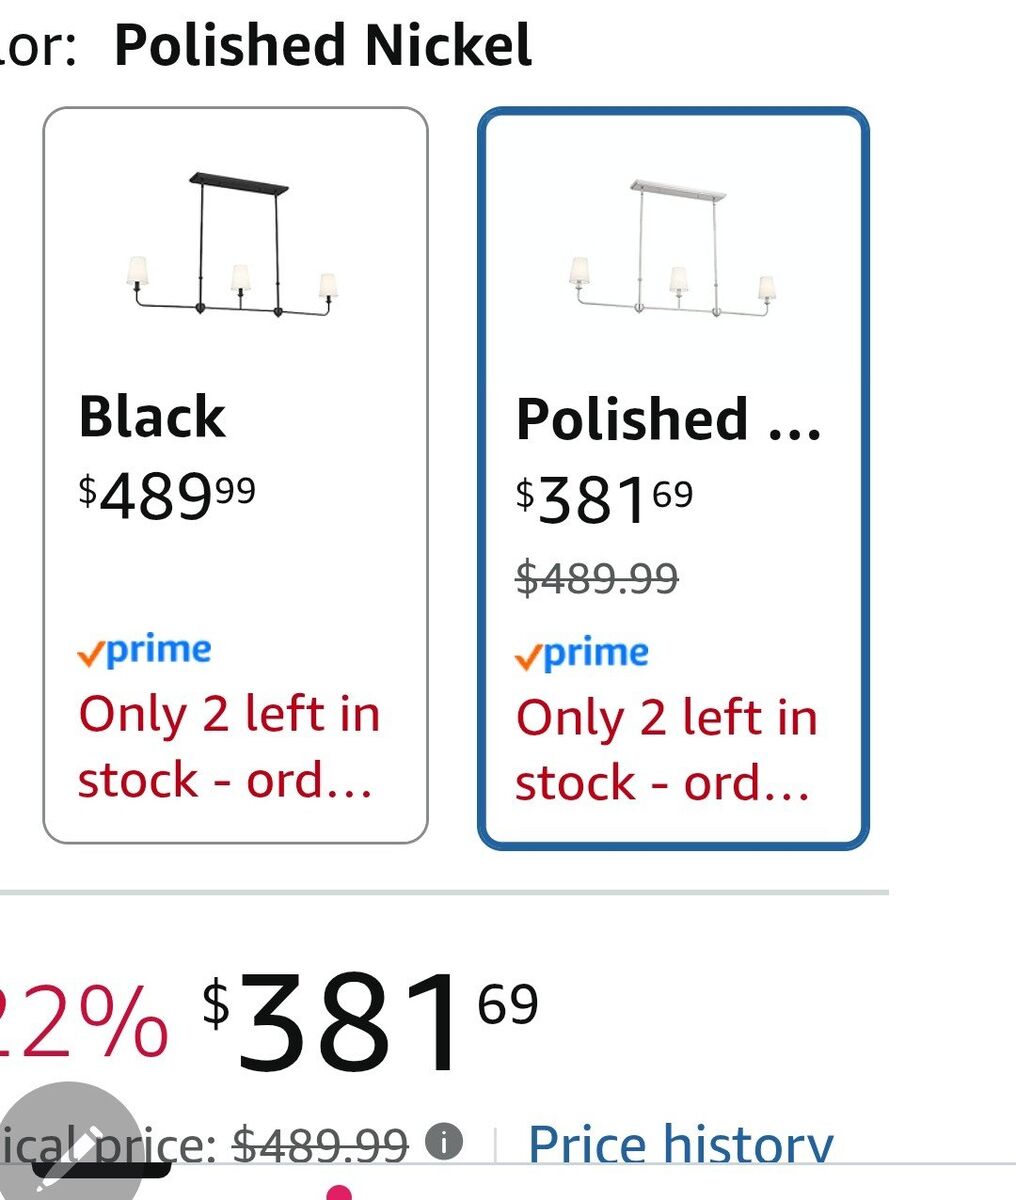Click the Prime logo in Black card
Viewport: 1016px width, 1200px height.
pos(144,651)
